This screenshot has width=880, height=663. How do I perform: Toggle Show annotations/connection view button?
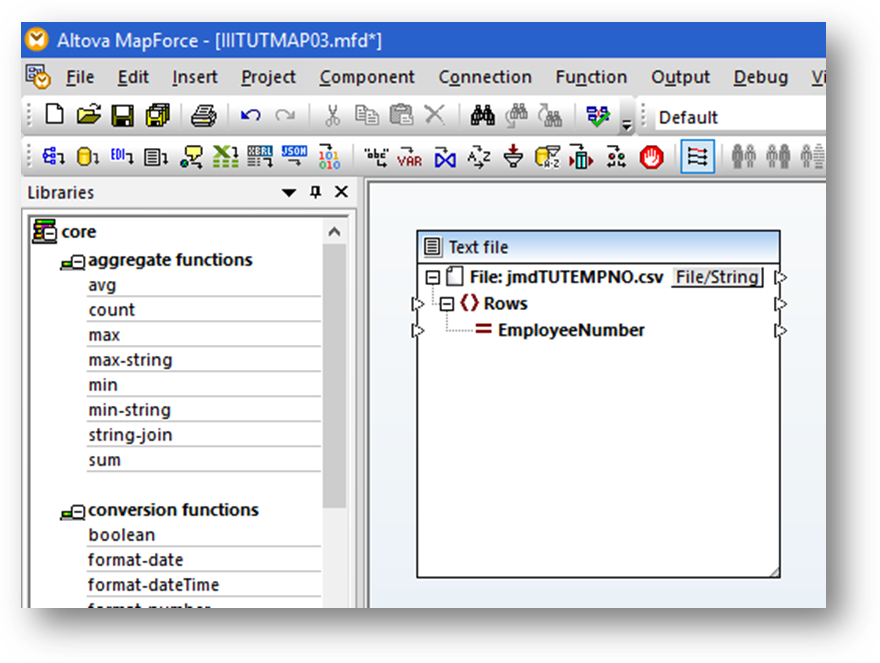pyautogui.click(x=697, y=157)
